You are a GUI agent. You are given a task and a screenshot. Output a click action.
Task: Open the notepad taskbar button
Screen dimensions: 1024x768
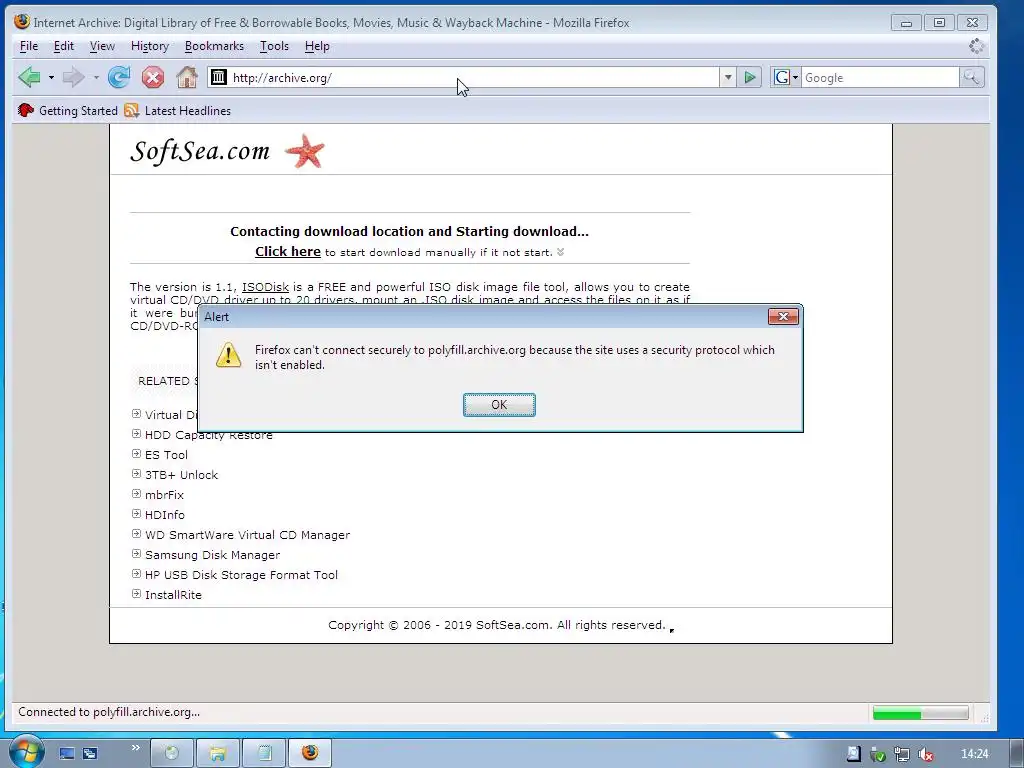coord(264,753)
